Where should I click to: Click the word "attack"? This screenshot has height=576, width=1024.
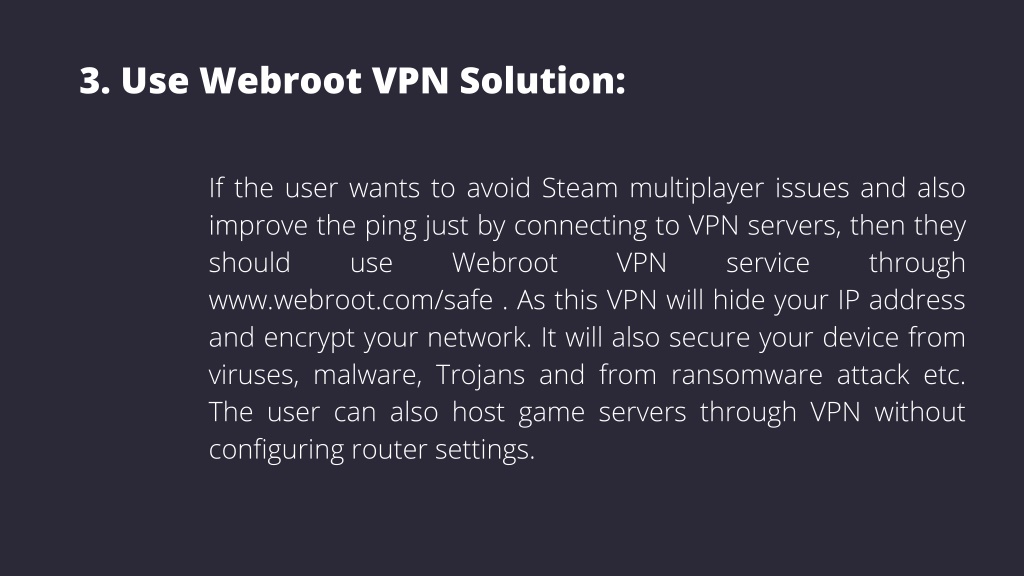(873, 375)
